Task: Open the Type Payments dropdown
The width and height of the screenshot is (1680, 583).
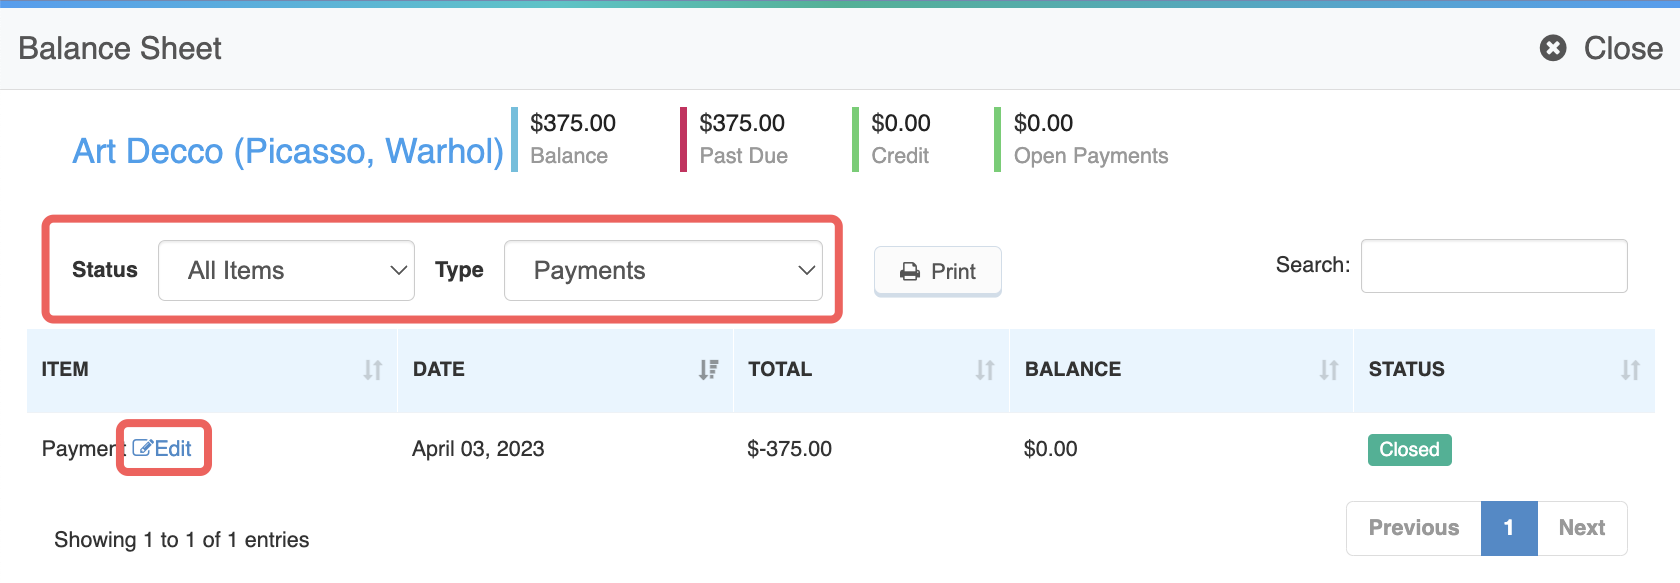Action: click(663, 270)
